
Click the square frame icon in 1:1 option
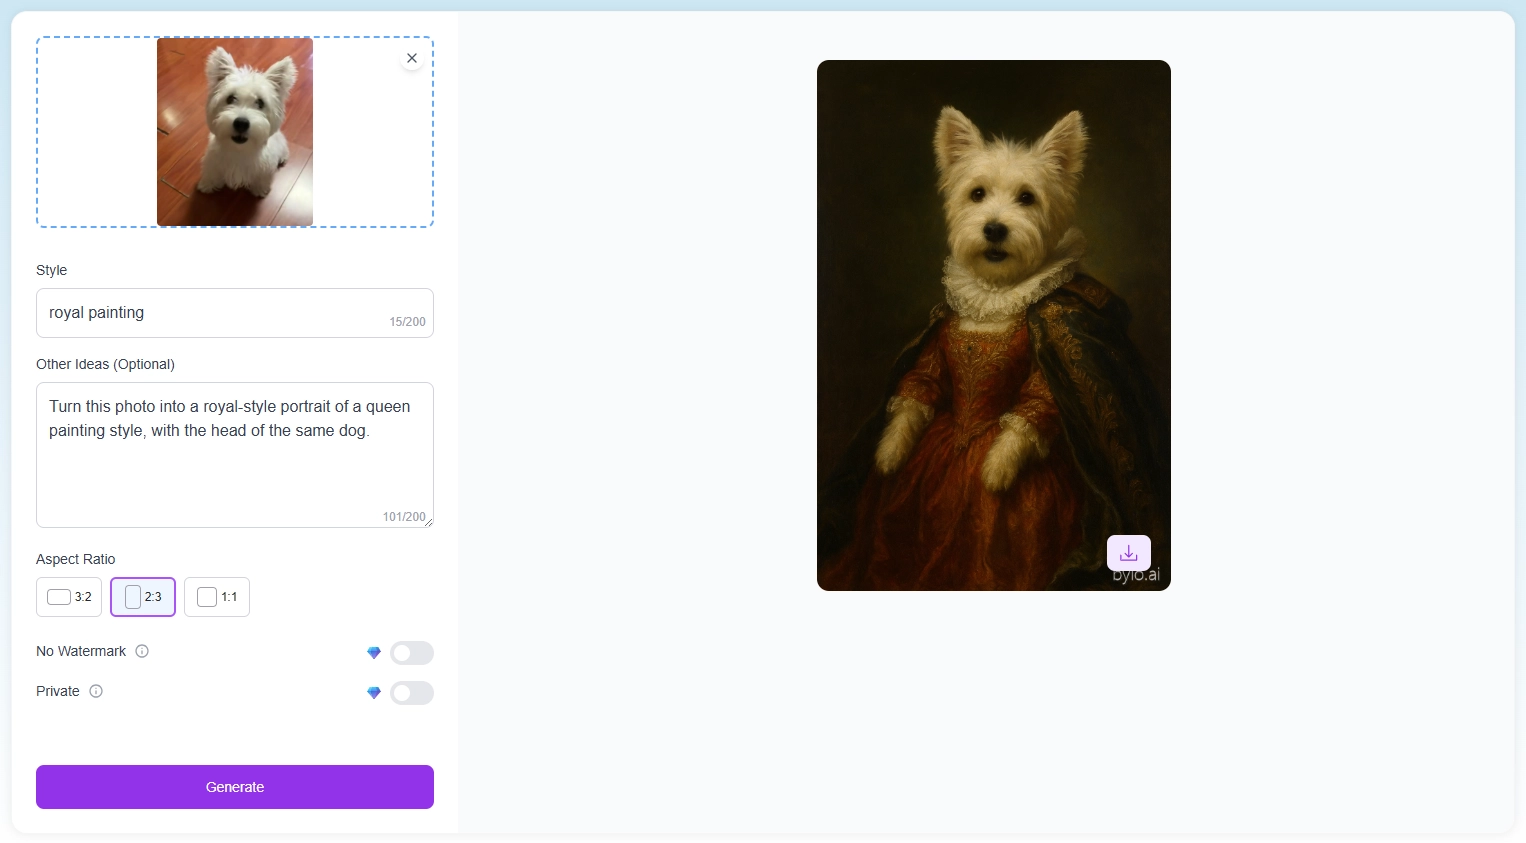pos(207,597)
